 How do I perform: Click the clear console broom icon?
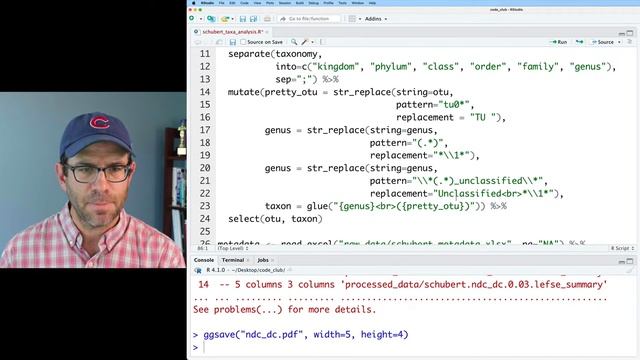pos(630,270)
